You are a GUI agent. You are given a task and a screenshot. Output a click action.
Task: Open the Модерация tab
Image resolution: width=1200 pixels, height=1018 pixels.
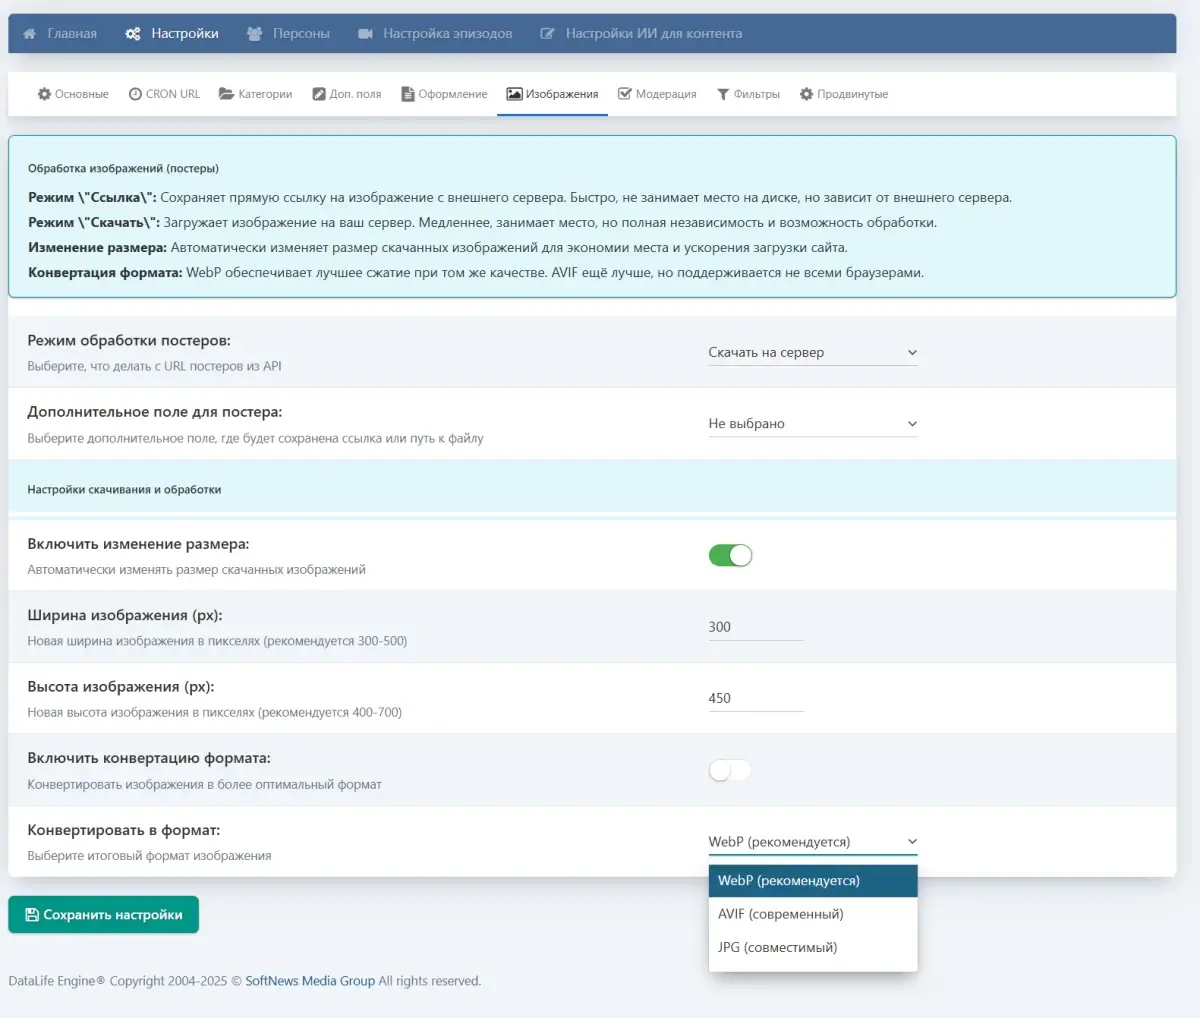tap(657, 94)
